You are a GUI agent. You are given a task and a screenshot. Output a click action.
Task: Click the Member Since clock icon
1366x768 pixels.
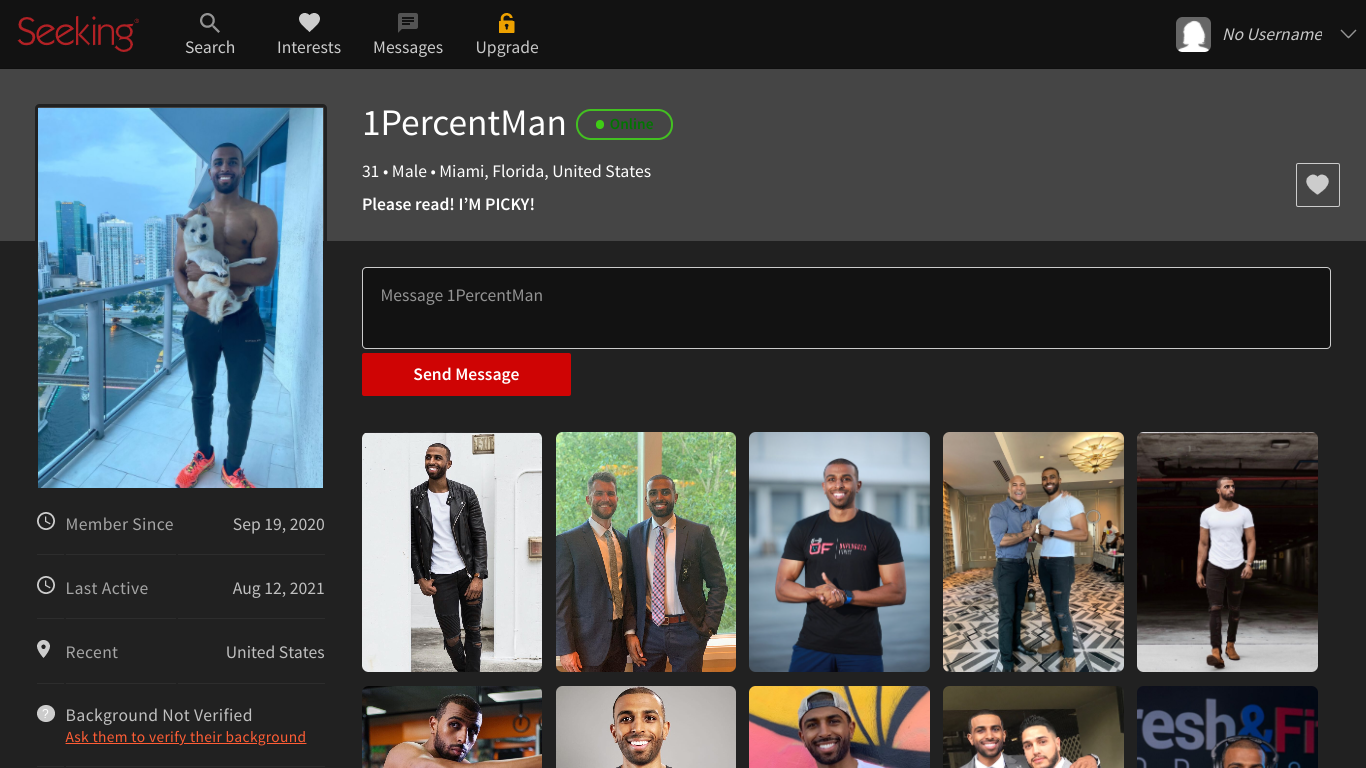pos(46,521)
